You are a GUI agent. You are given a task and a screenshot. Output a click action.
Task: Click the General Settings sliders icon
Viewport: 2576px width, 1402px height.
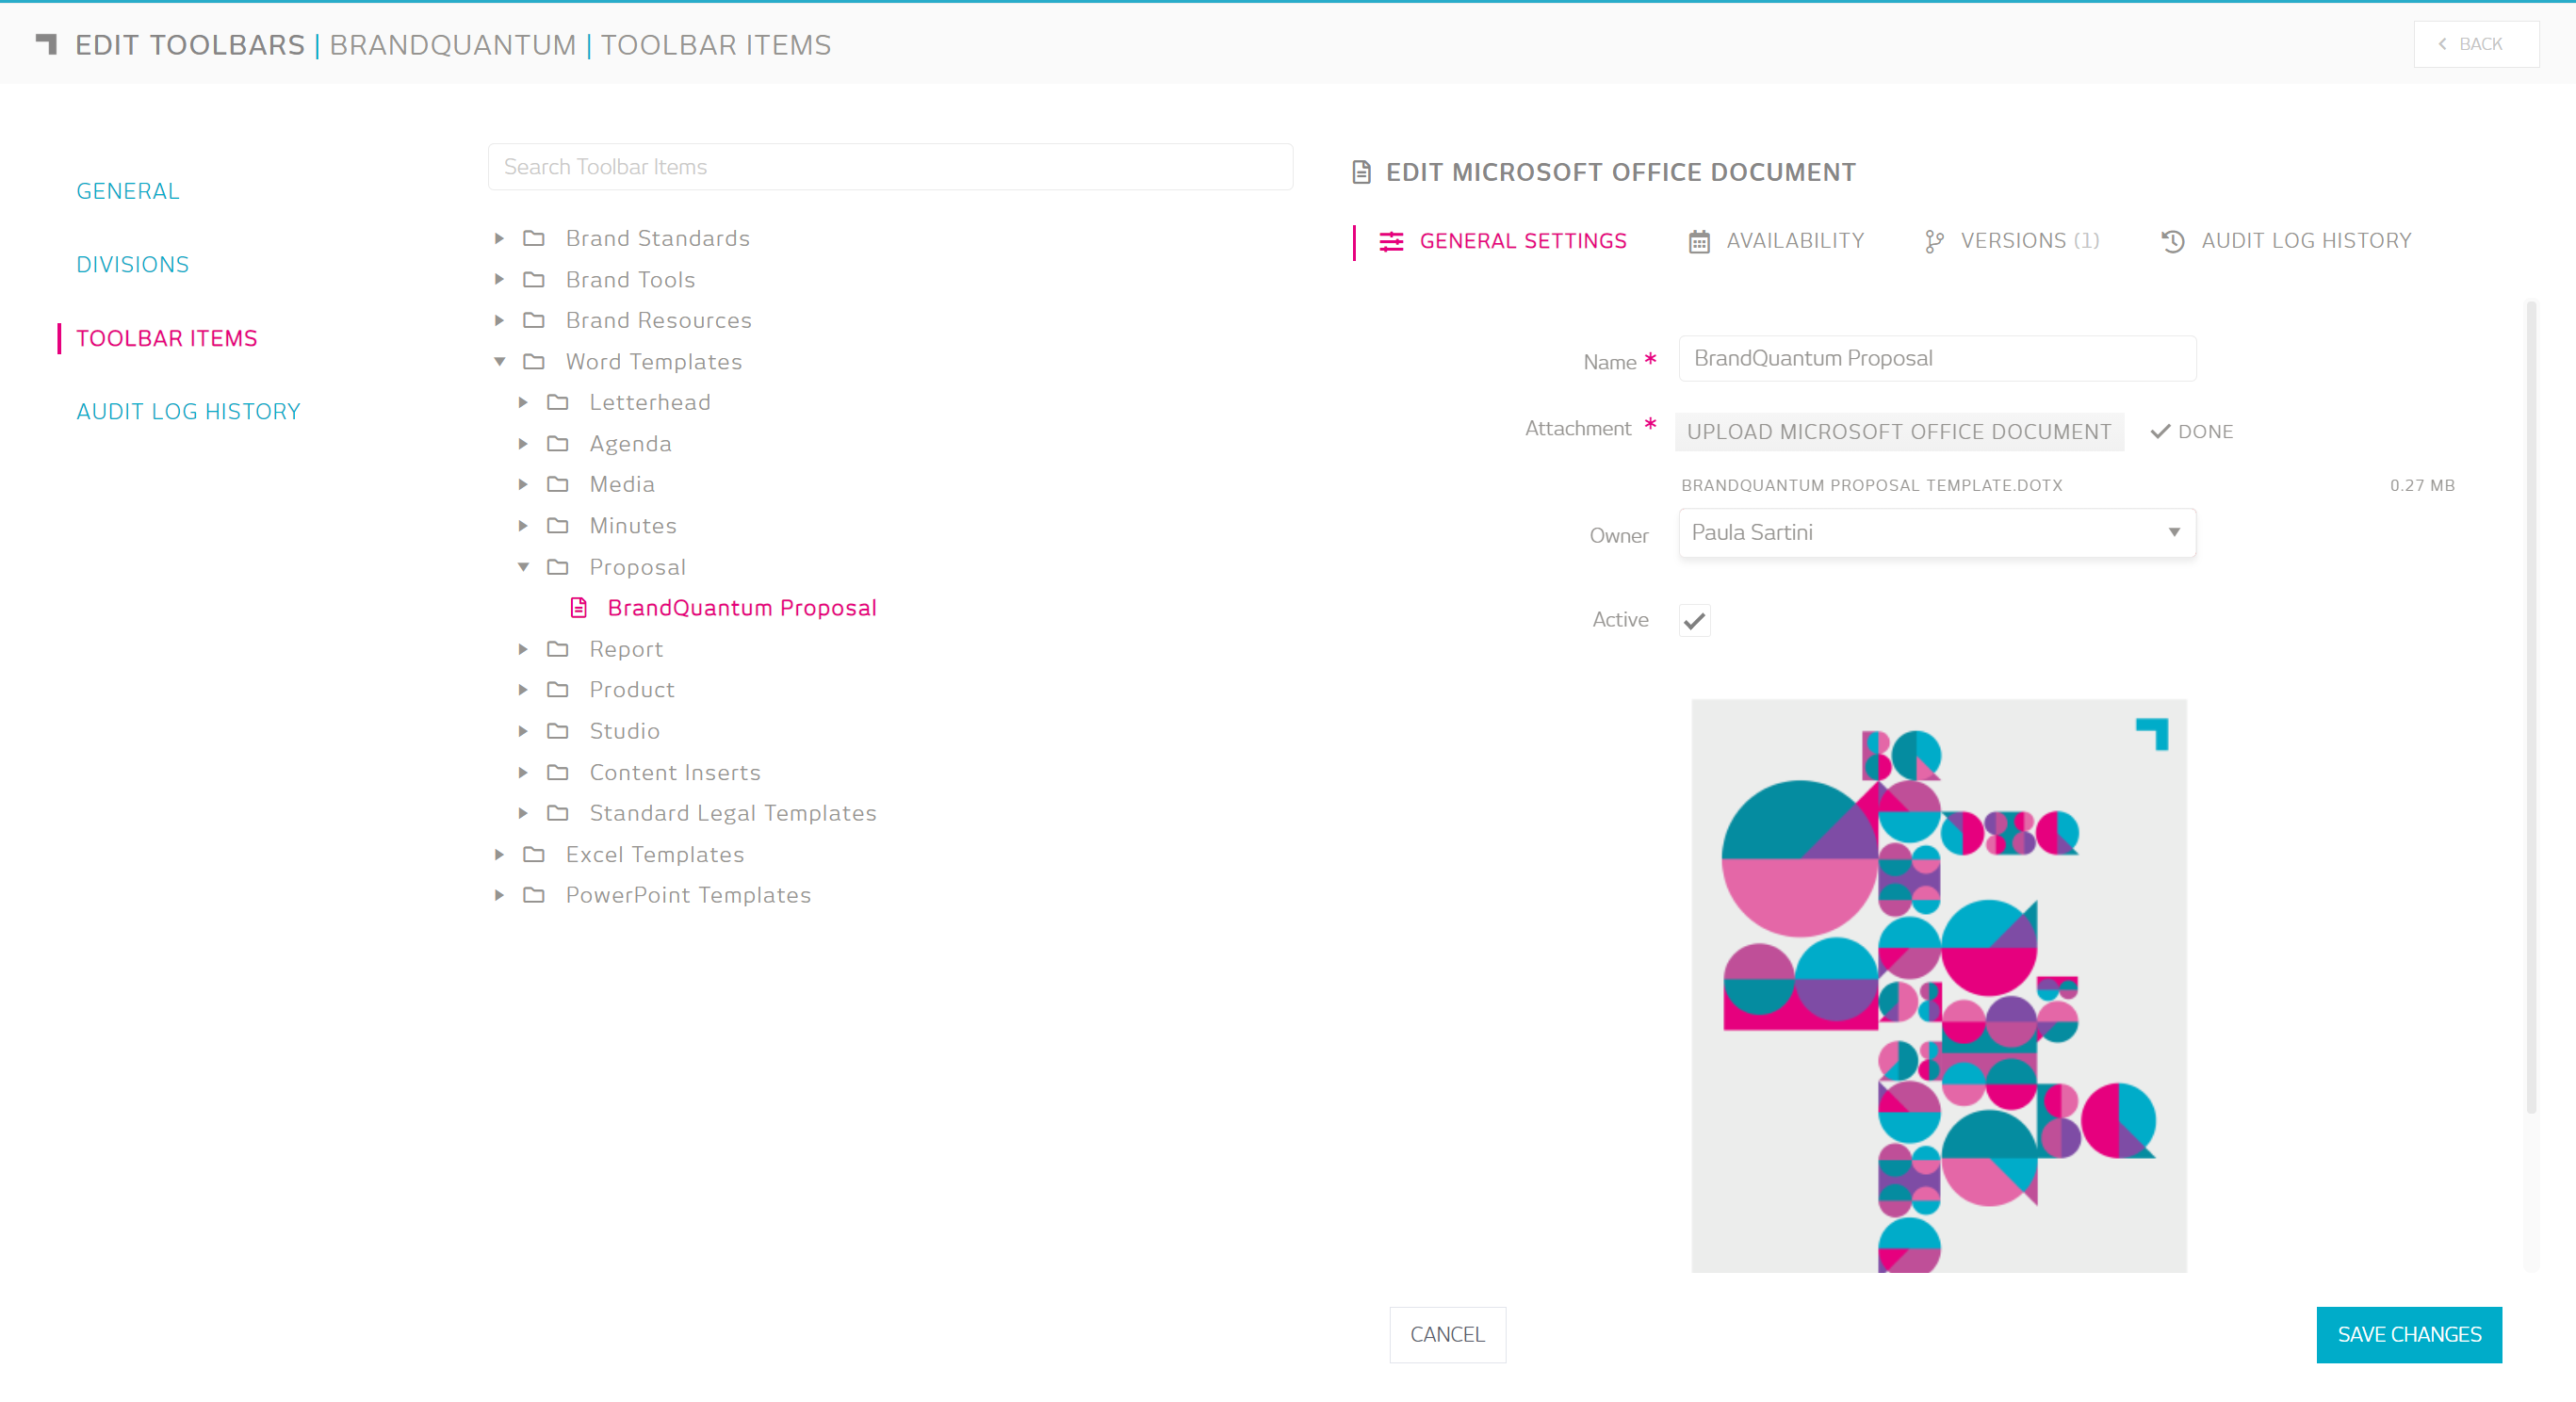point(1391,241)
